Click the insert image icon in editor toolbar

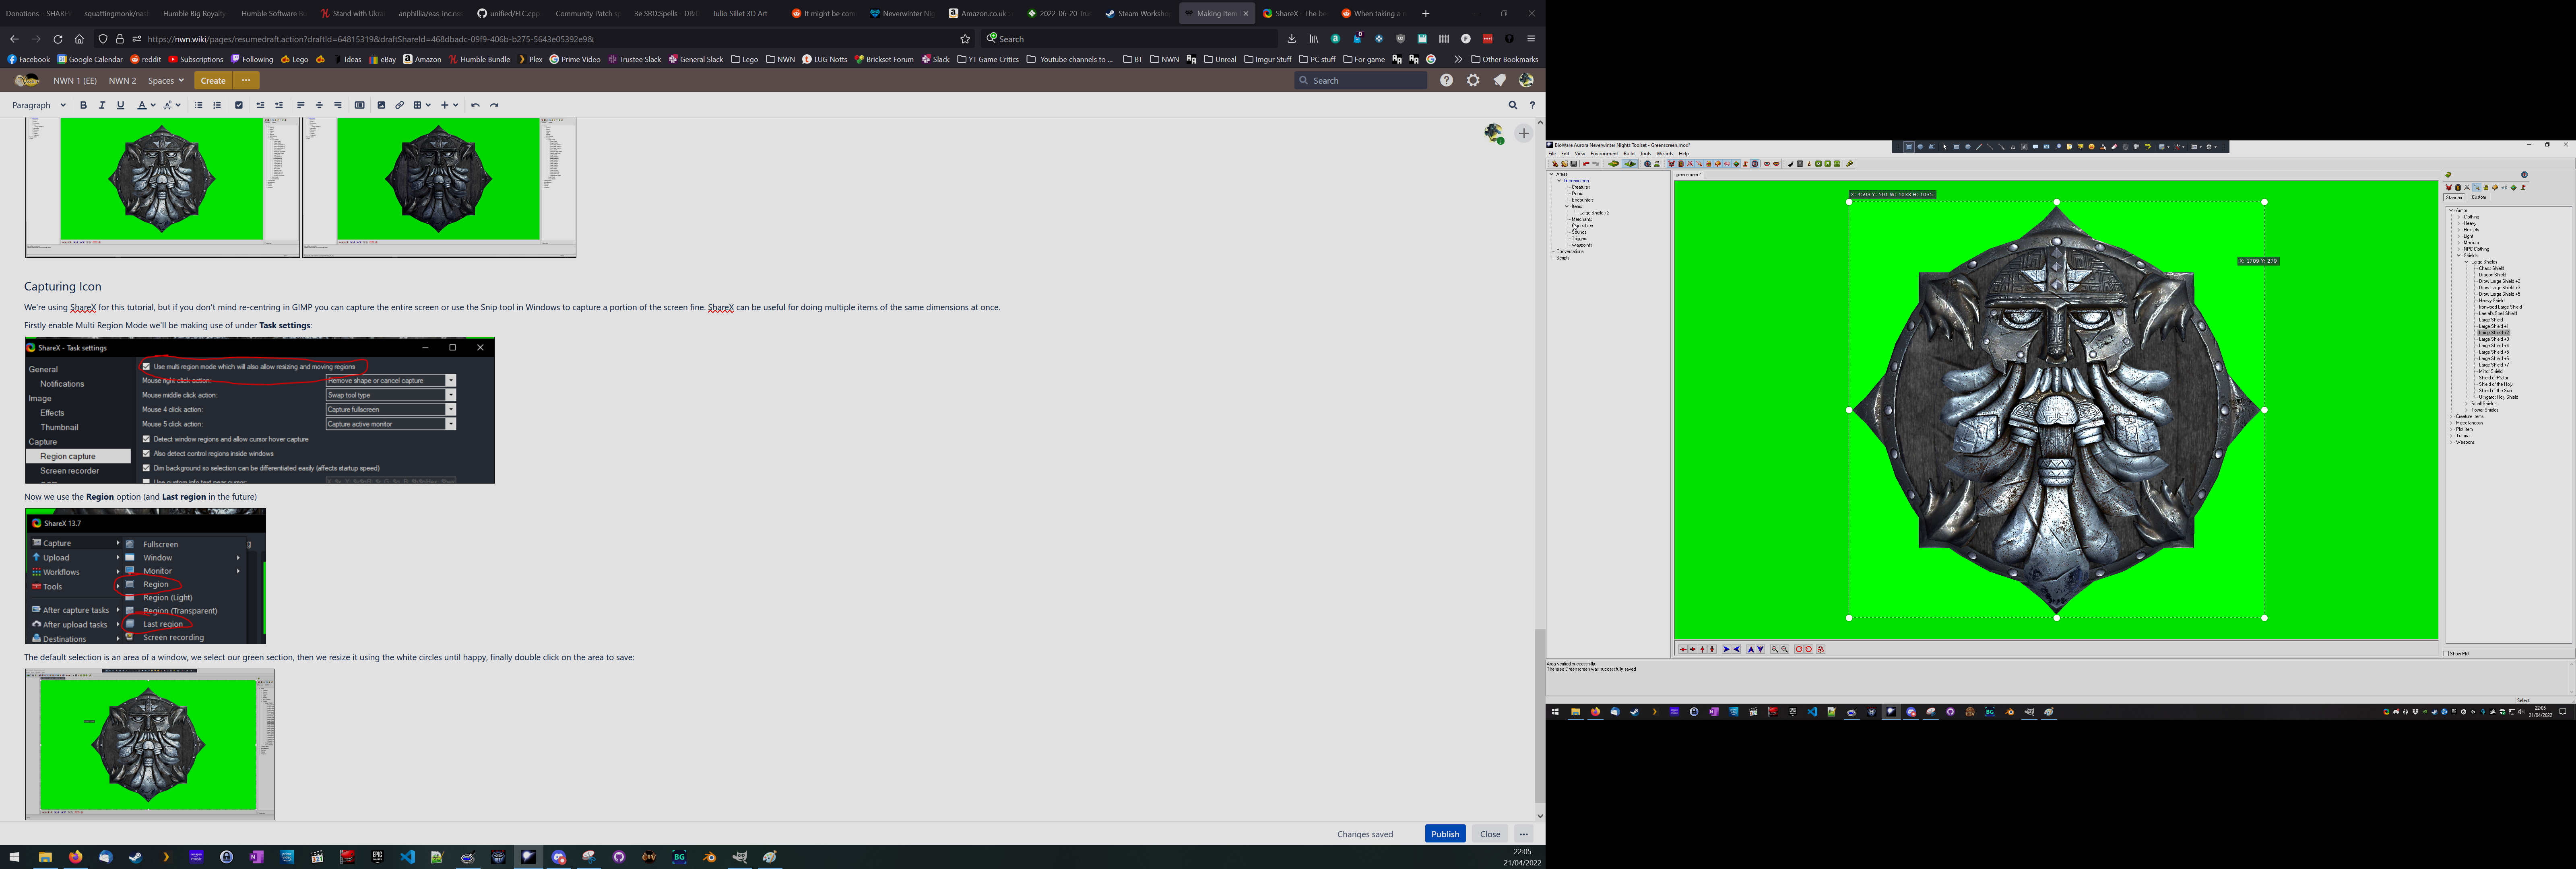tap(381, 105)
